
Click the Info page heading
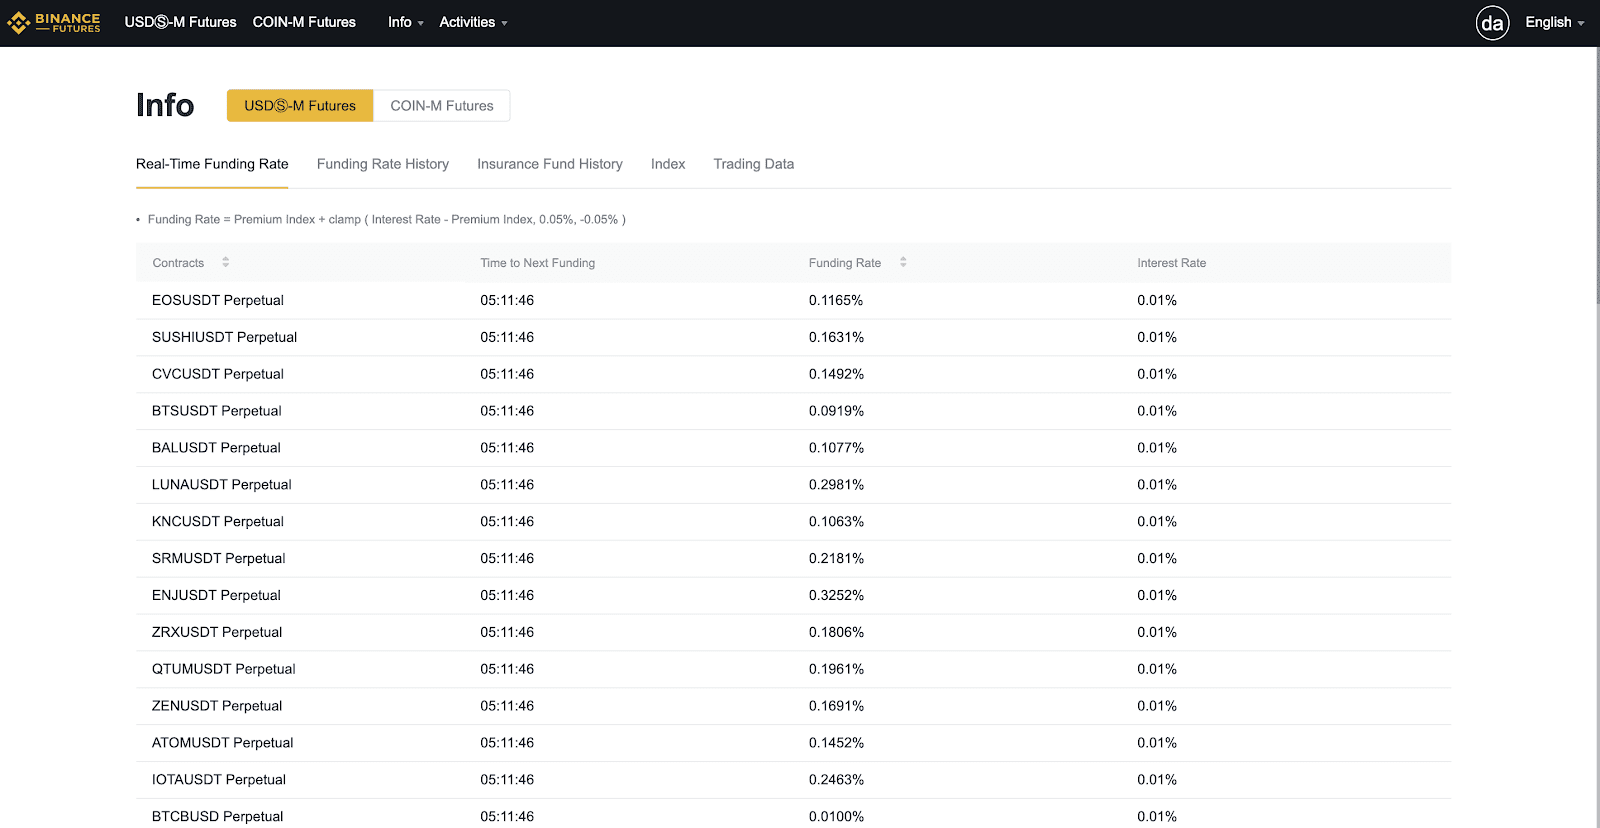tap(165, 105)
